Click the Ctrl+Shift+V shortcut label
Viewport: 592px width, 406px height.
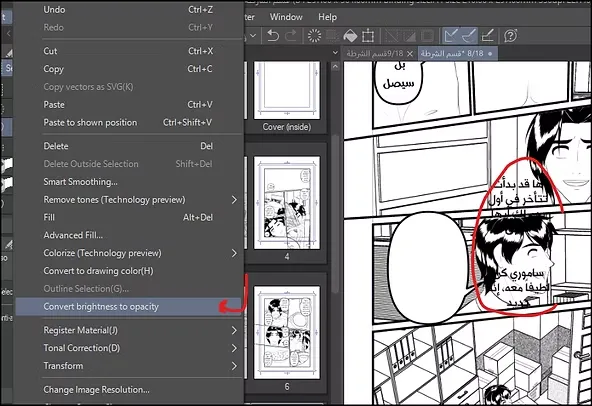[x=187, y=122]
